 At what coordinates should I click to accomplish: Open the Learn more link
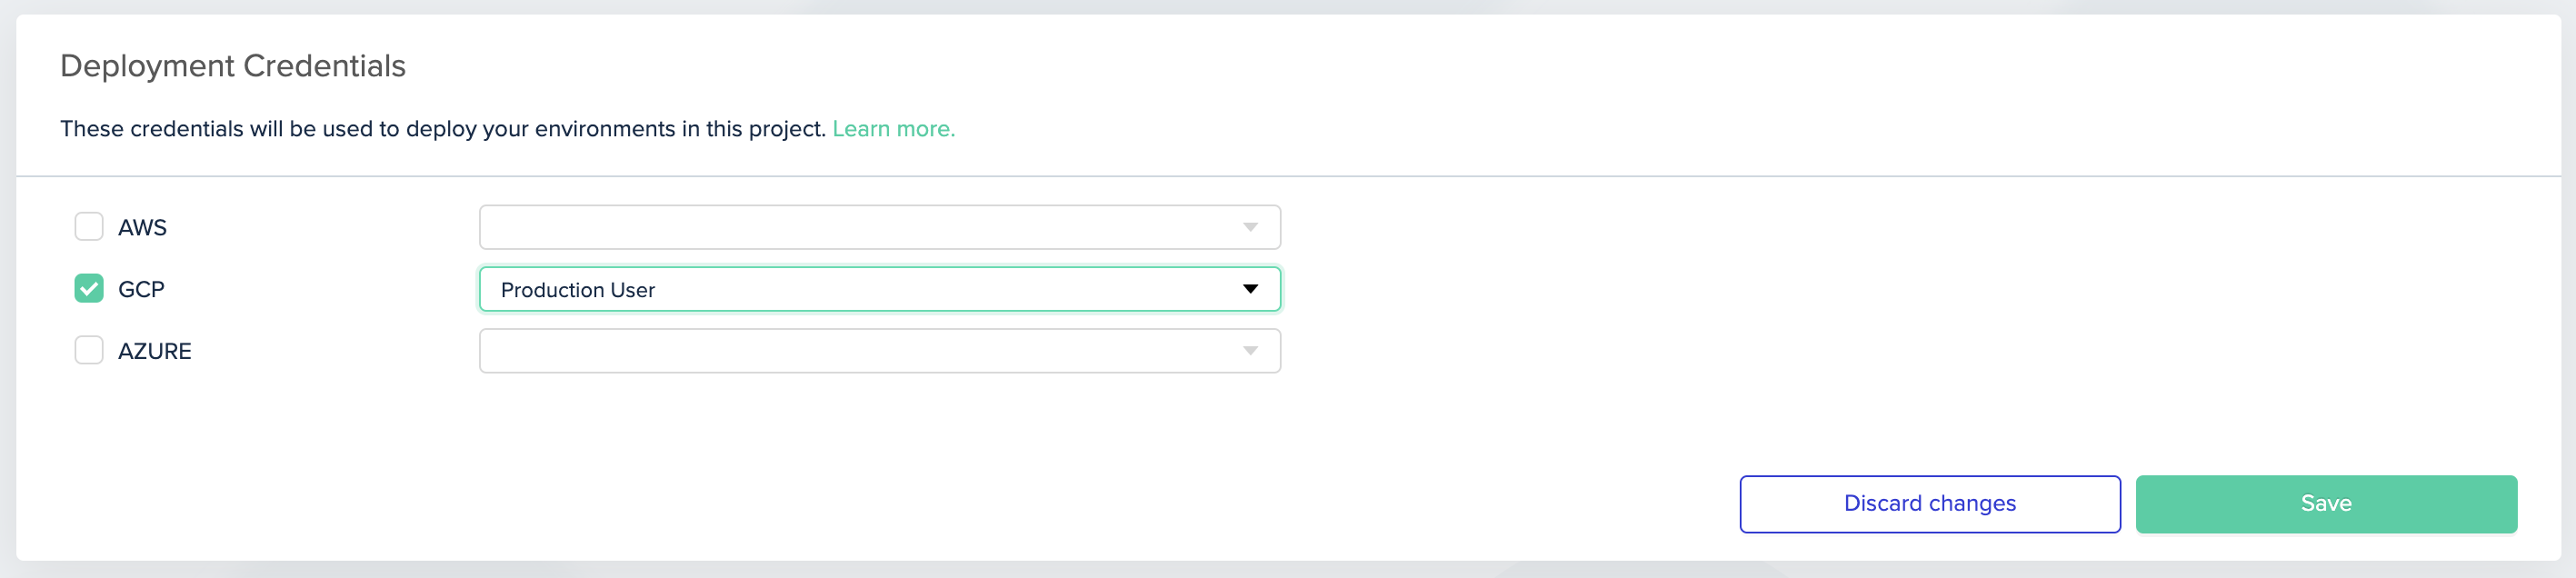click(x=893, y=128)
